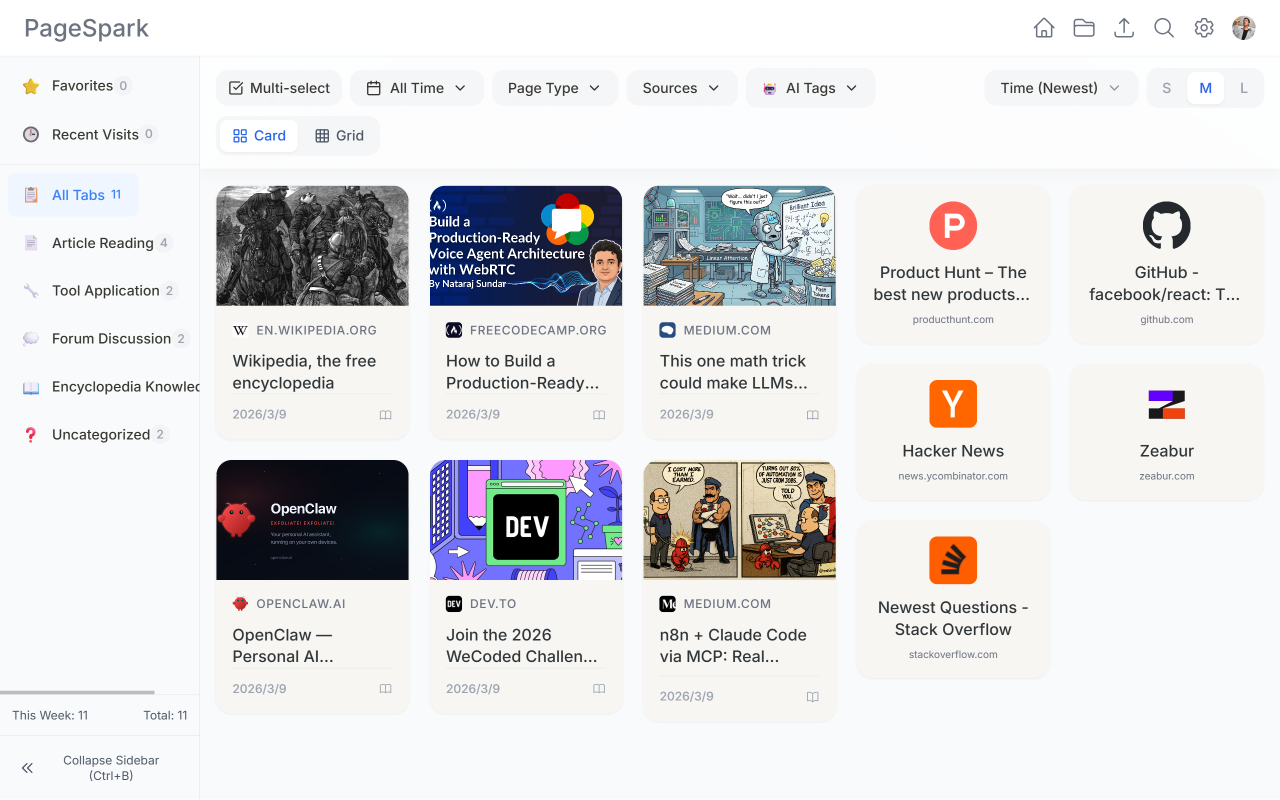Open the Hacker News tab card

953,431
